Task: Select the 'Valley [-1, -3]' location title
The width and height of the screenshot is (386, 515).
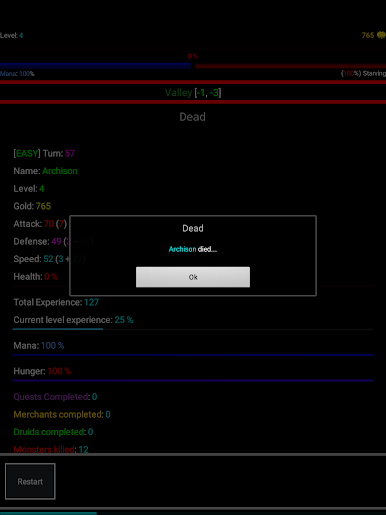Action: 193,92
